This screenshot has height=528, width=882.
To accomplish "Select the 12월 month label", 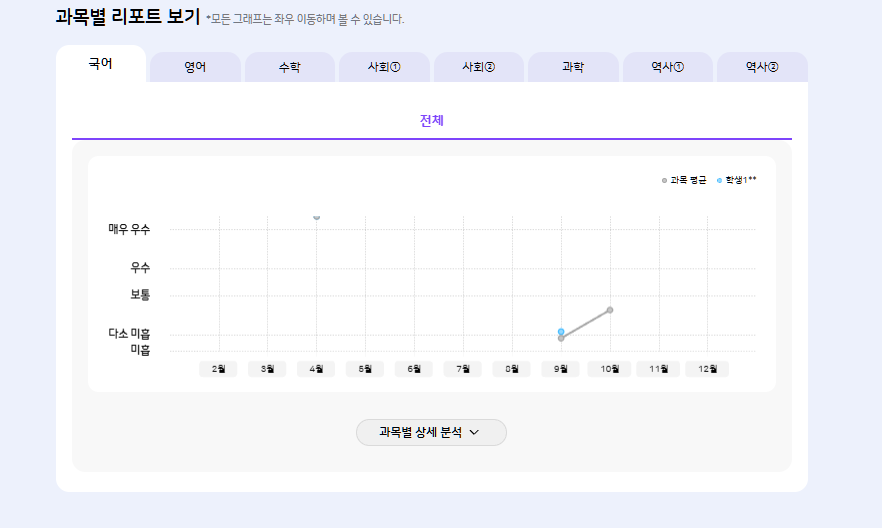I will 708,369.
